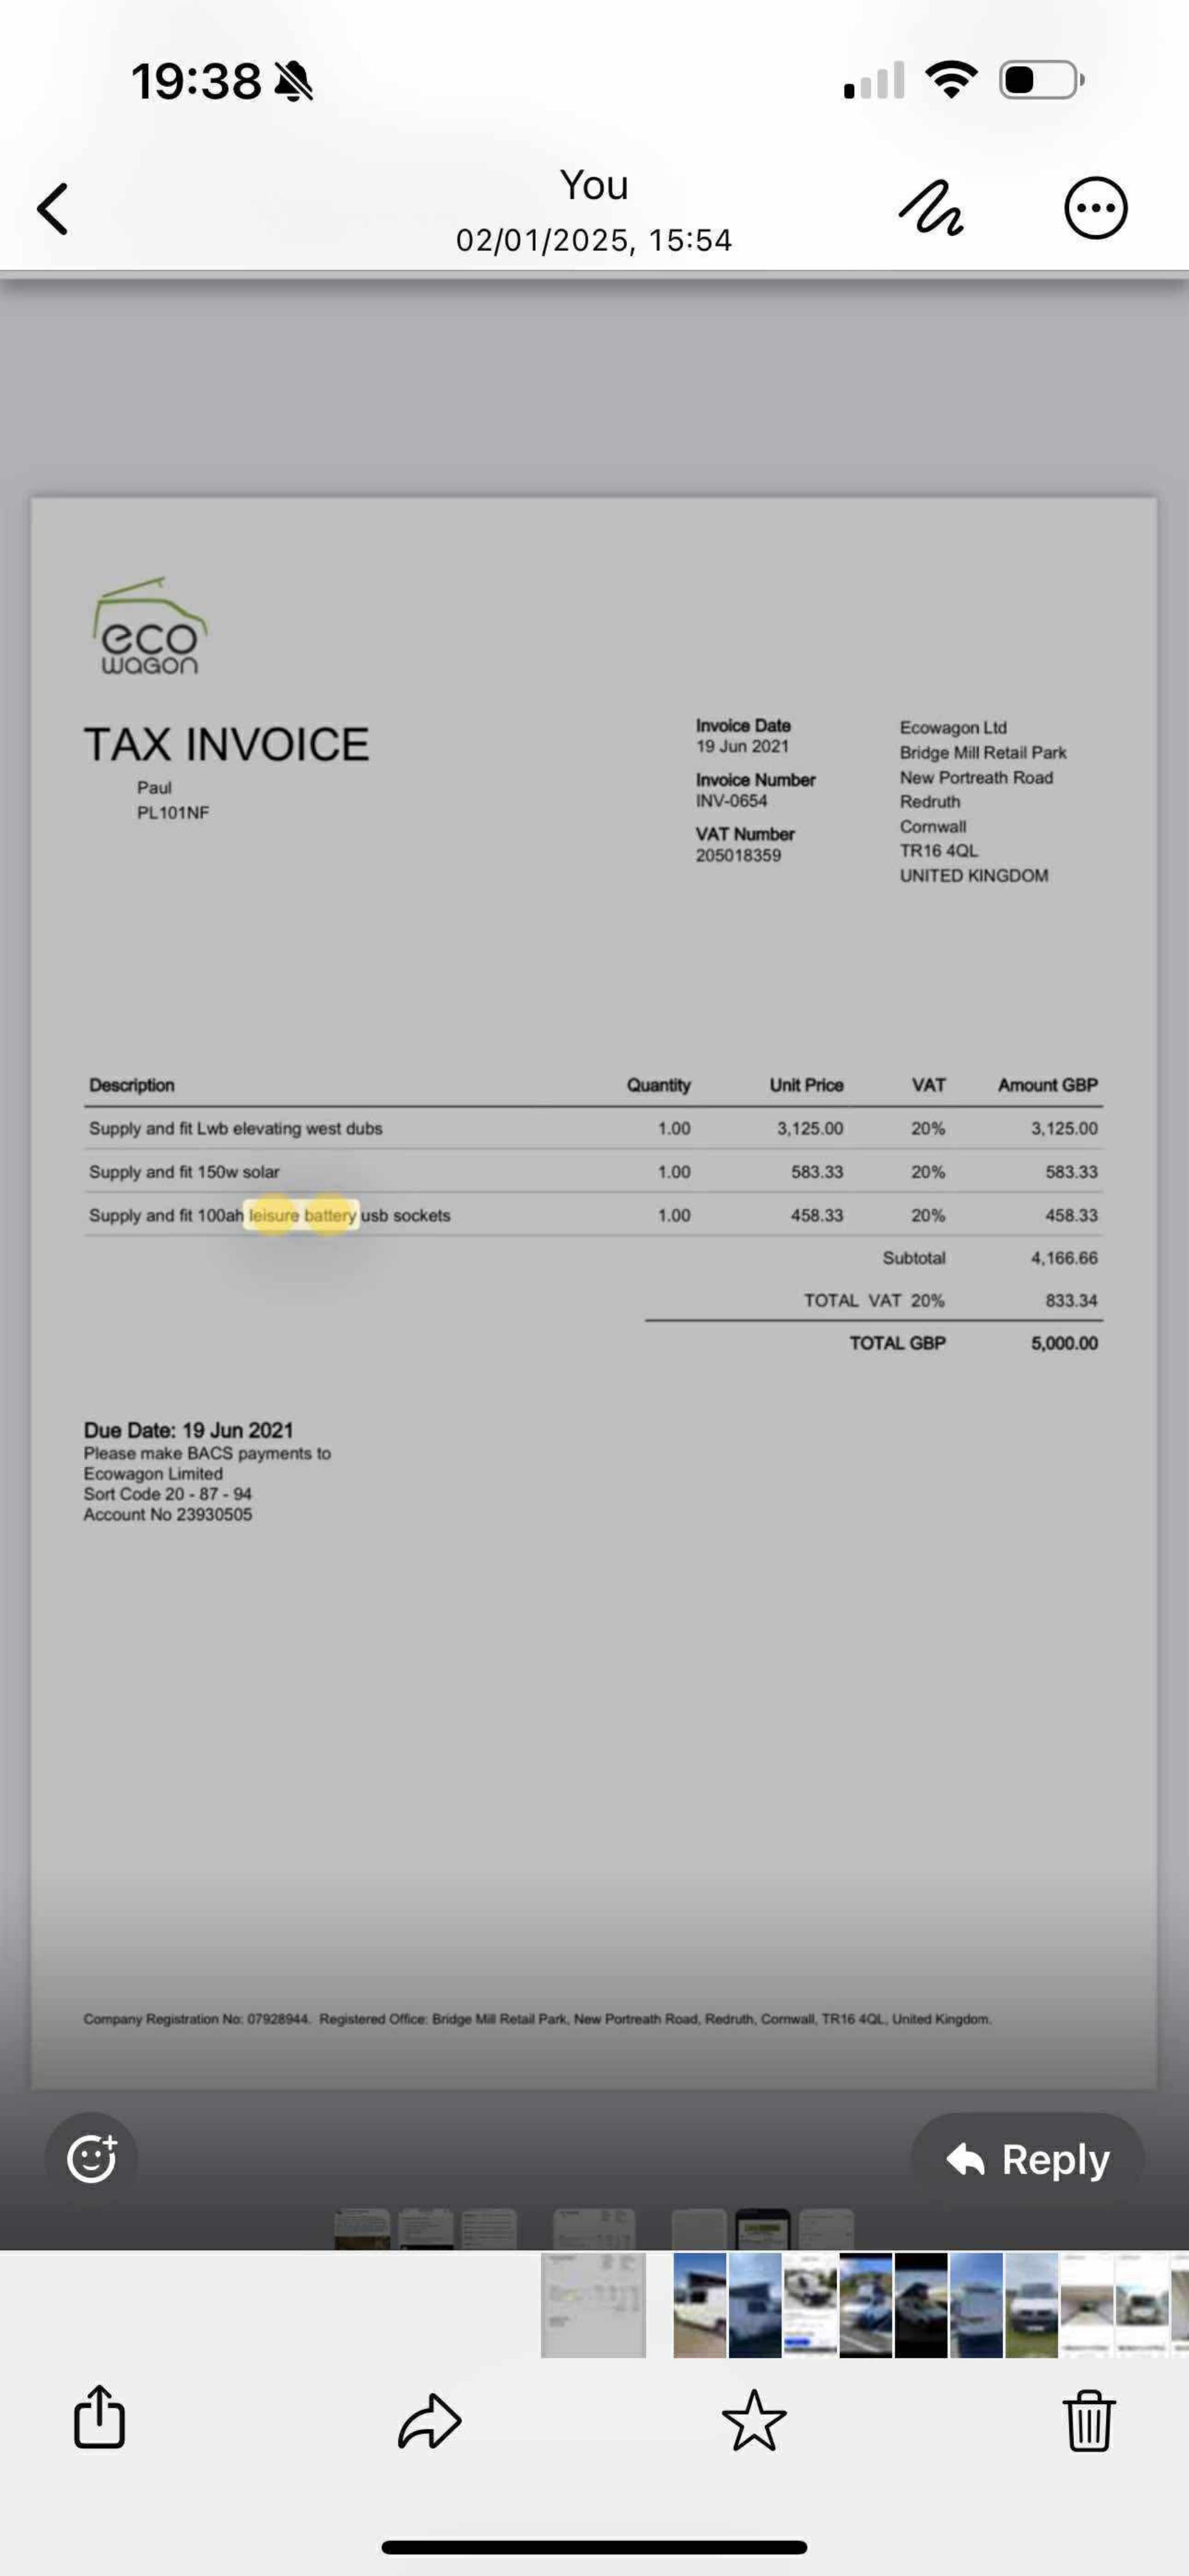The width and height of the screenshot is (1189, 2576).
Task: Tap the VAT total '833.34'
Action: (x=1071, y=1300)
